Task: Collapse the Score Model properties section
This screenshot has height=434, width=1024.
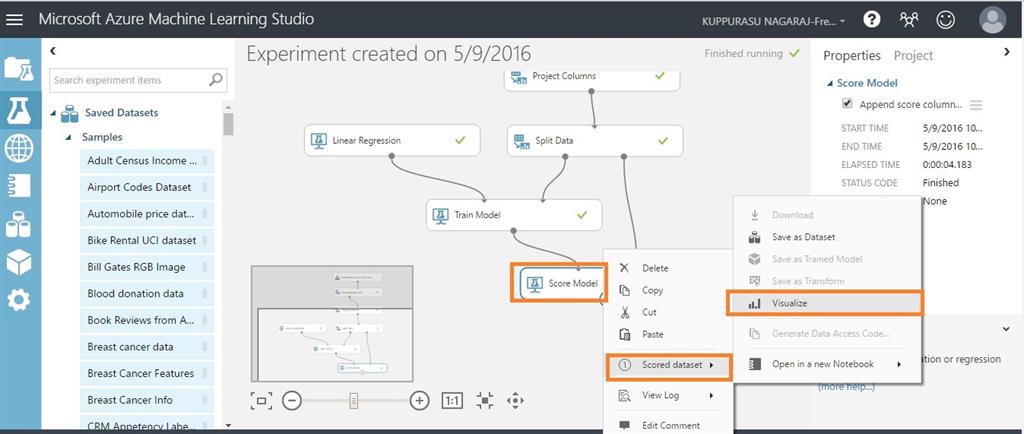Action: coord(830,84)
